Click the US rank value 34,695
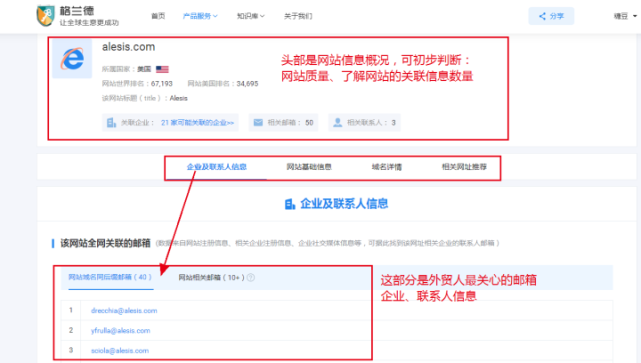 point(247,84)
